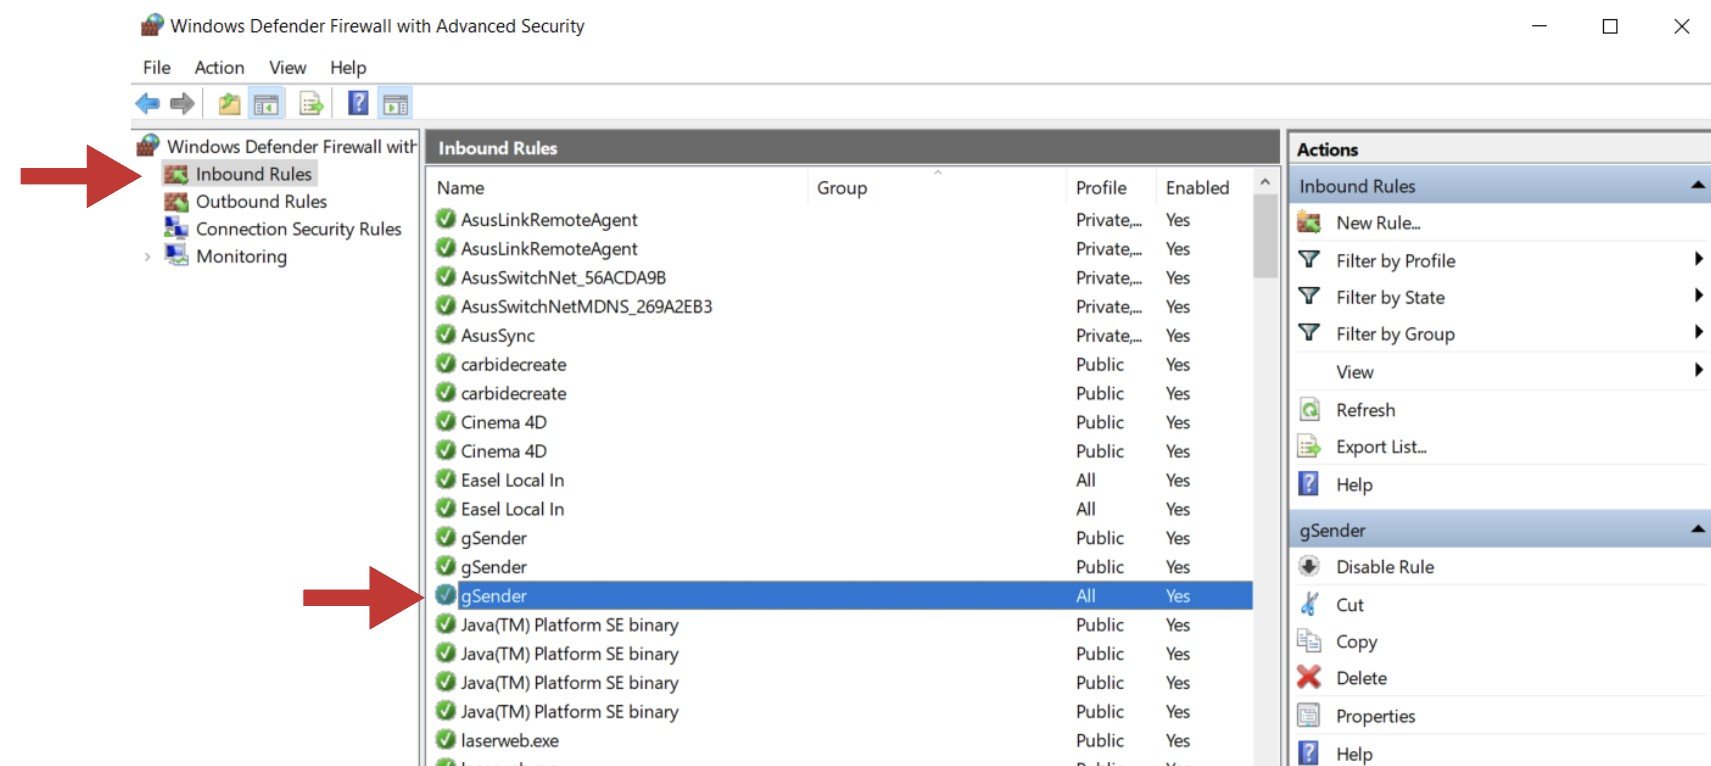Click the Inbound Rules tree icon
Screen dimensions: 1711x766
176,174
